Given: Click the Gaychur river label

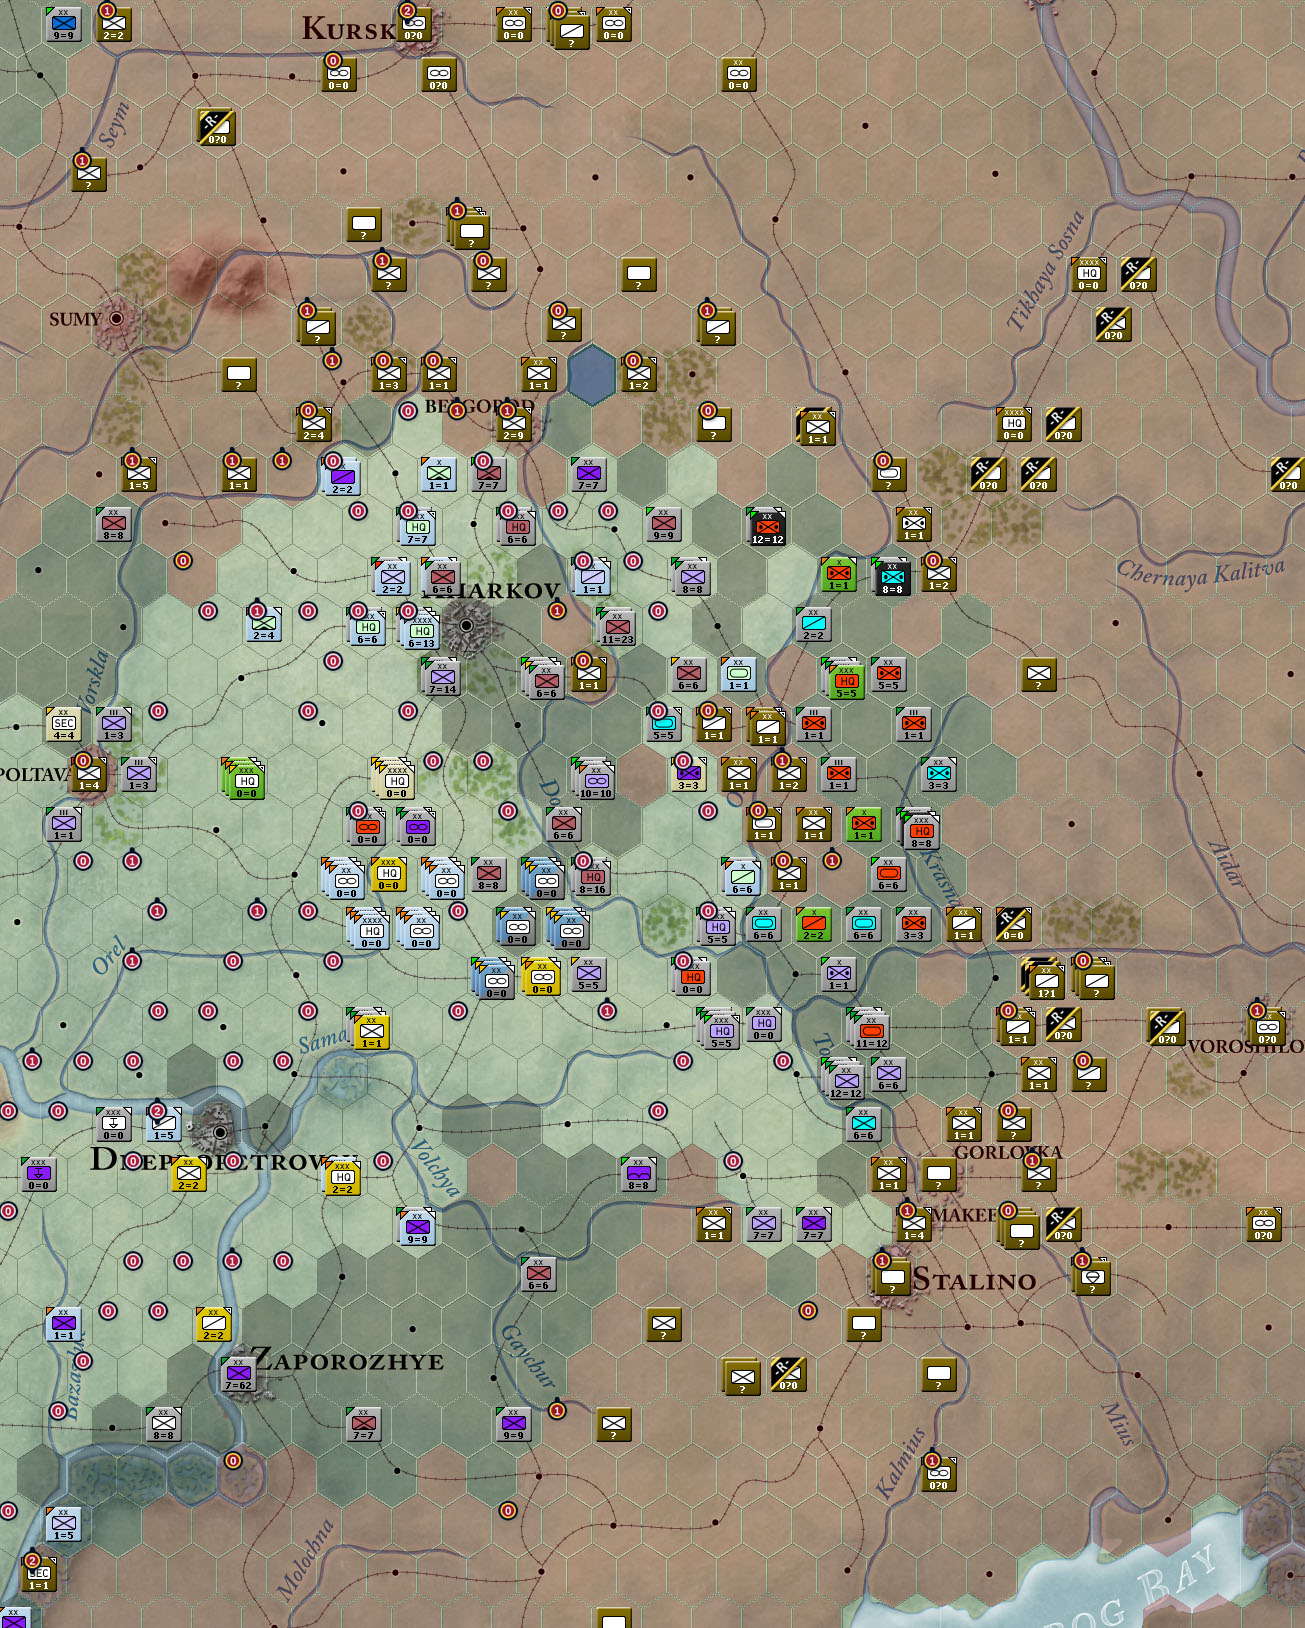Looking at the screenshot, I should point(526,1356).
